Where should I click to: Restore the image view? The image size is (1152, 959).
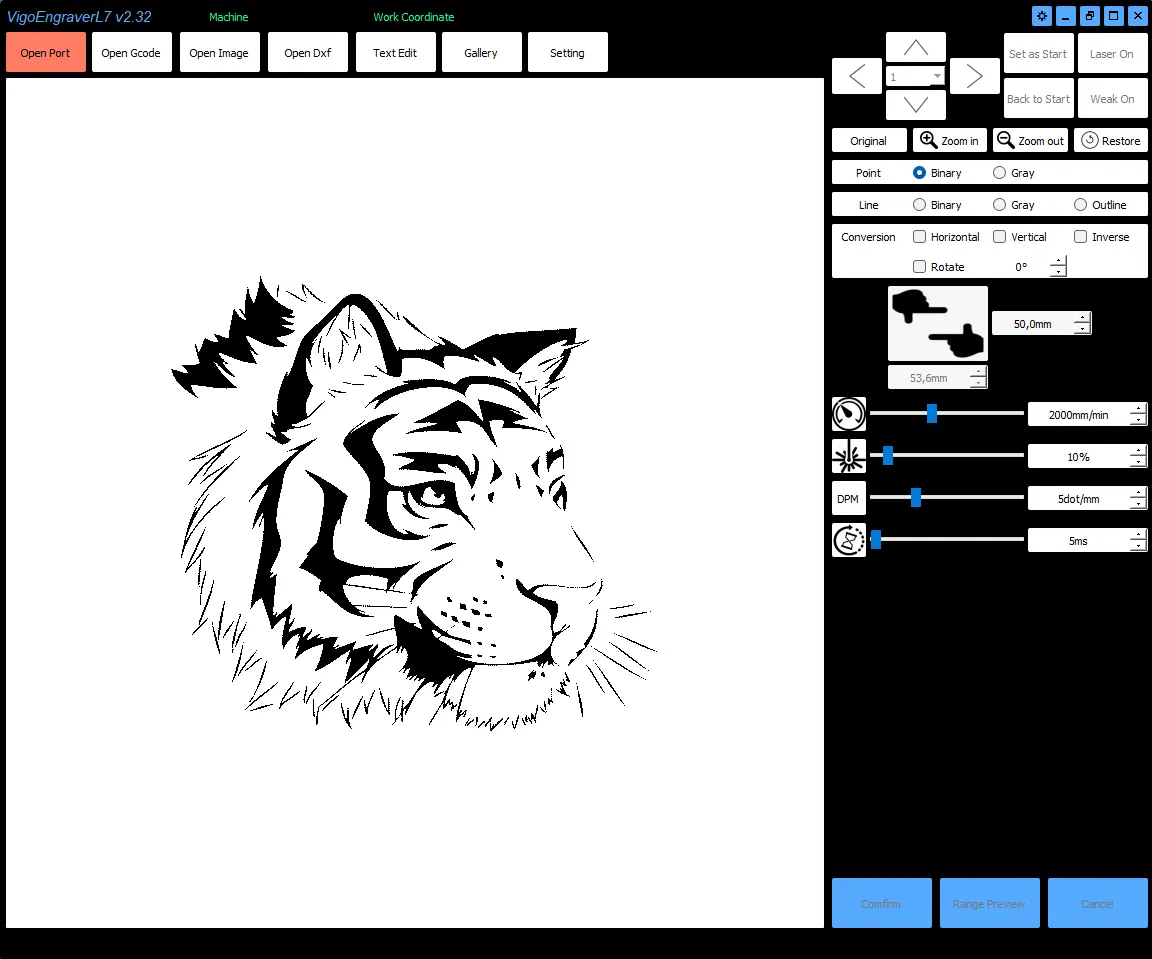pyautogui.click(x=1111, y=140)
